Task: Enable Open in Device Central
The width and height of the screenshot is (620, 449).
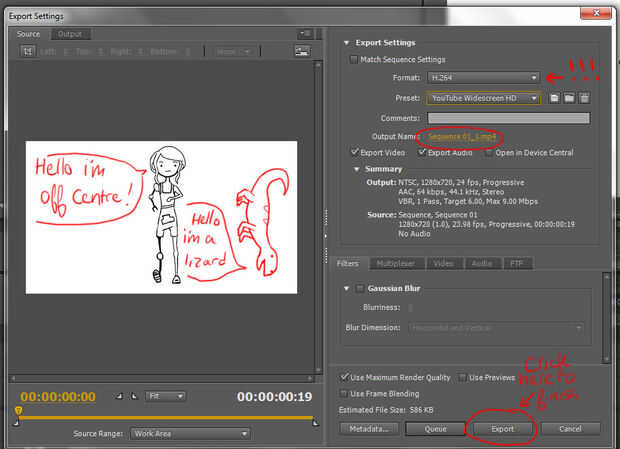Action: click(489, 153)
